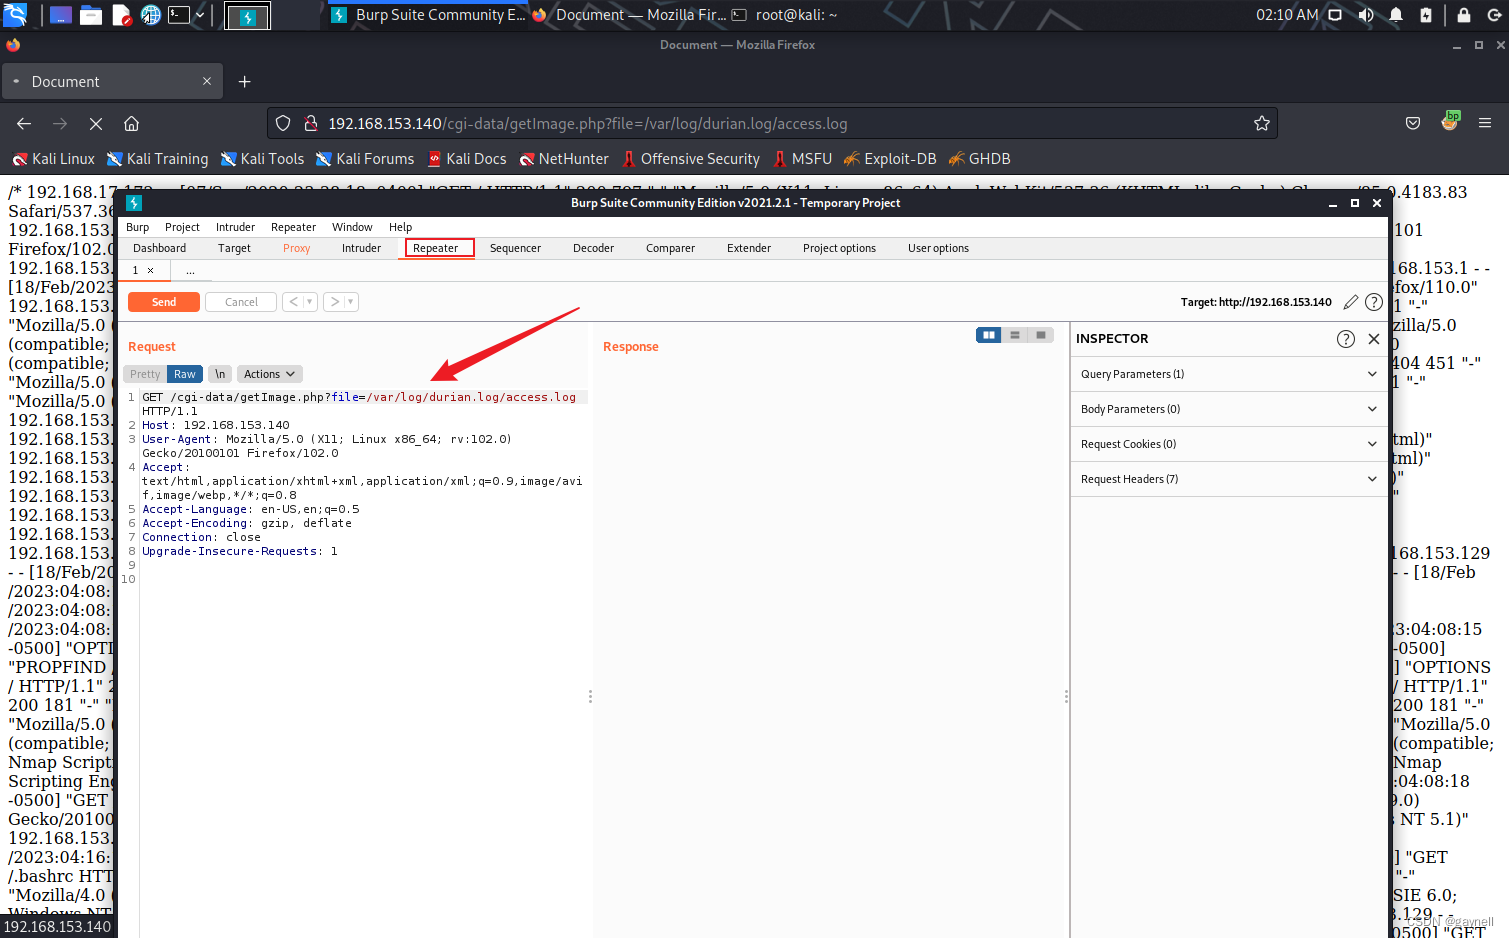Open the Project menu in Burp Suite

tap(182, 227)
